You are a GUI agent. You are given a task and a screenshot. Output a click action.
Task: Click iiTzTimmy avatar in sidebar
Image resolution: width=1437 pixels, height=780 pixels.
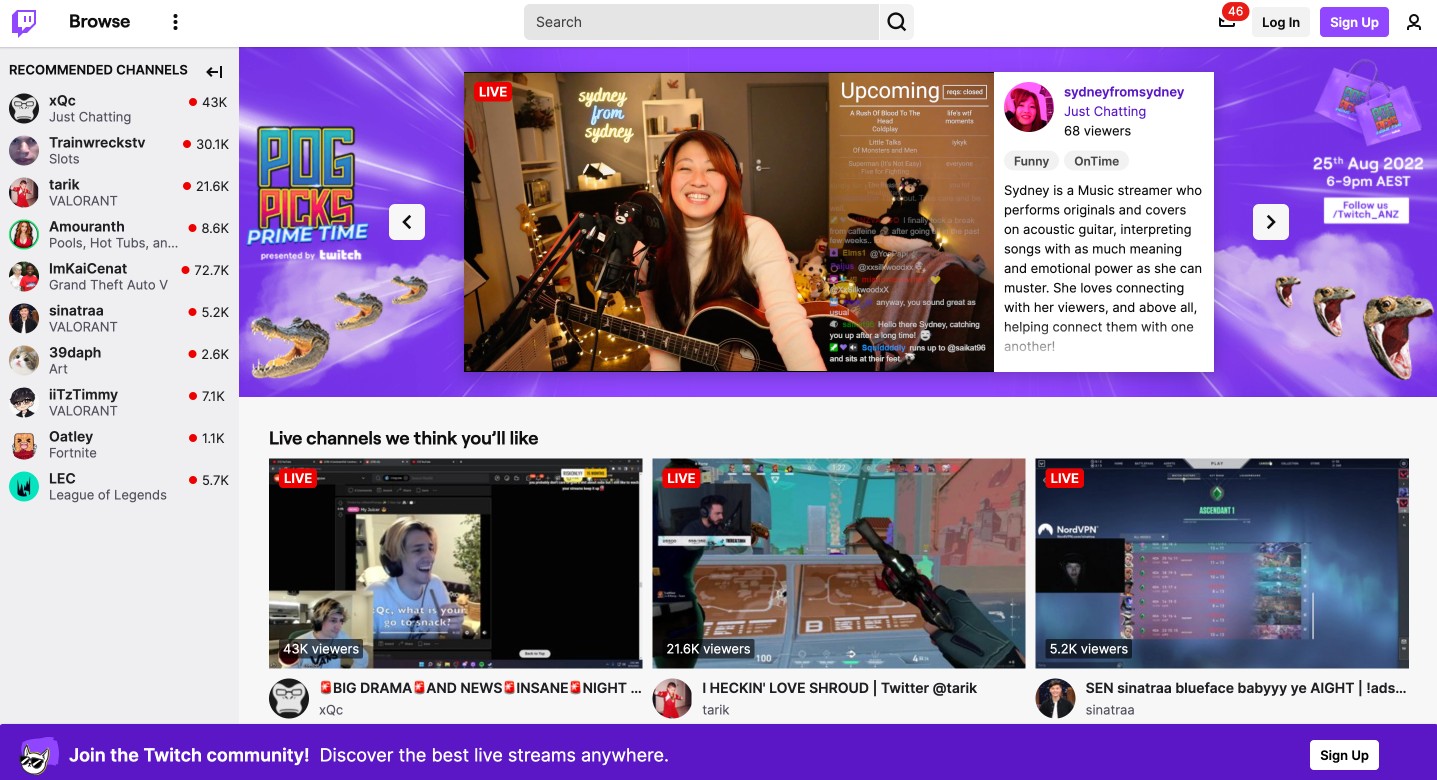tap(24, 402)
